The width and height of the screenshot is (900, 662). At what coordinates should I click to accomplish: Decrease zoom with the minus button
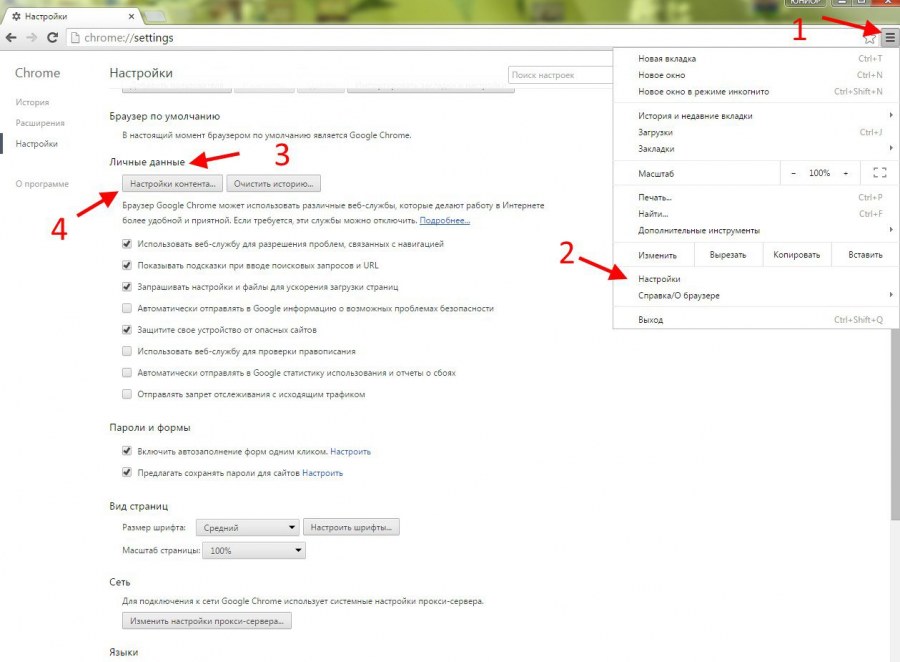pos(794,173)
